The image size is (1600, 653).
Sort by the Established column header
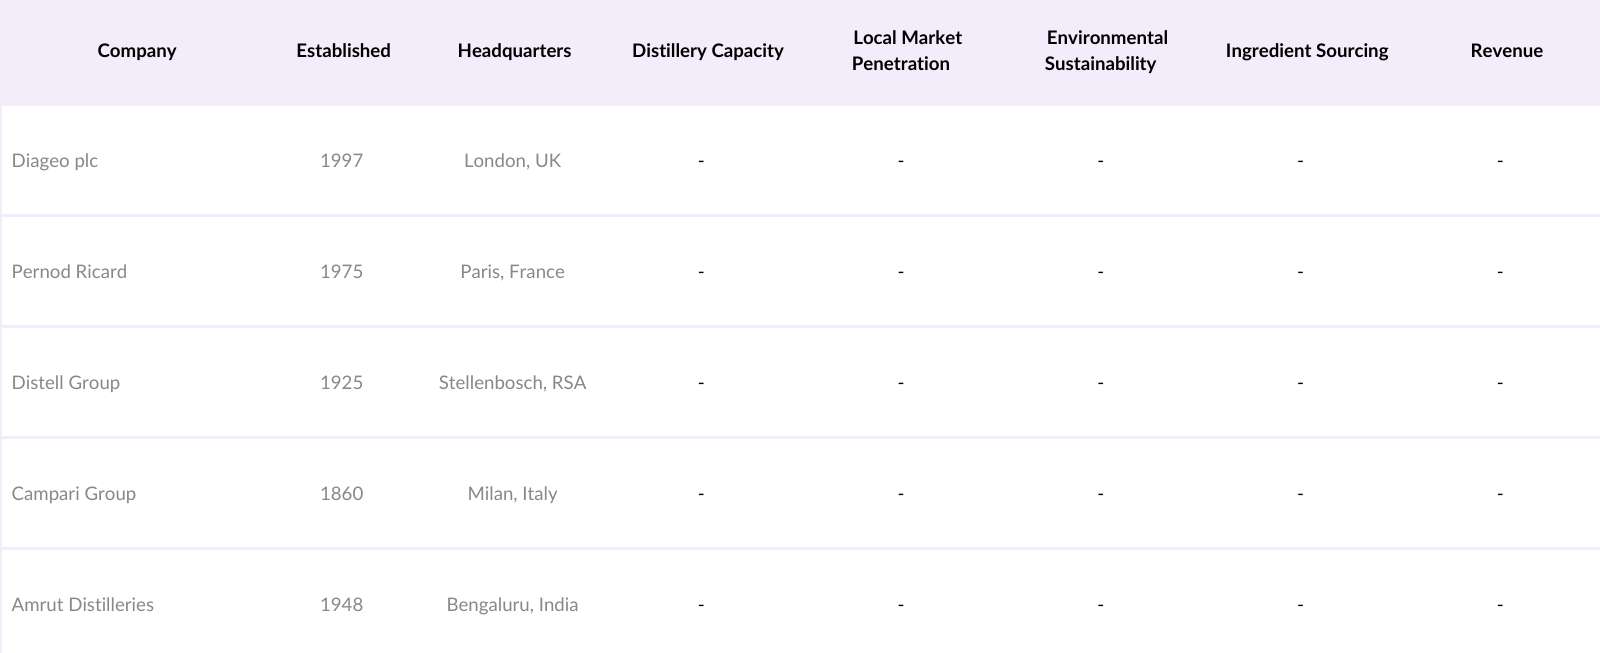pos(343,50)
